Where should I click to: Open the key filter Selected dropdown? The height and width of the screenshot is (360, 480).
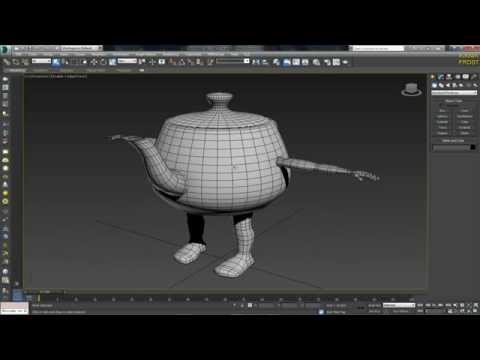pos(399,305)
